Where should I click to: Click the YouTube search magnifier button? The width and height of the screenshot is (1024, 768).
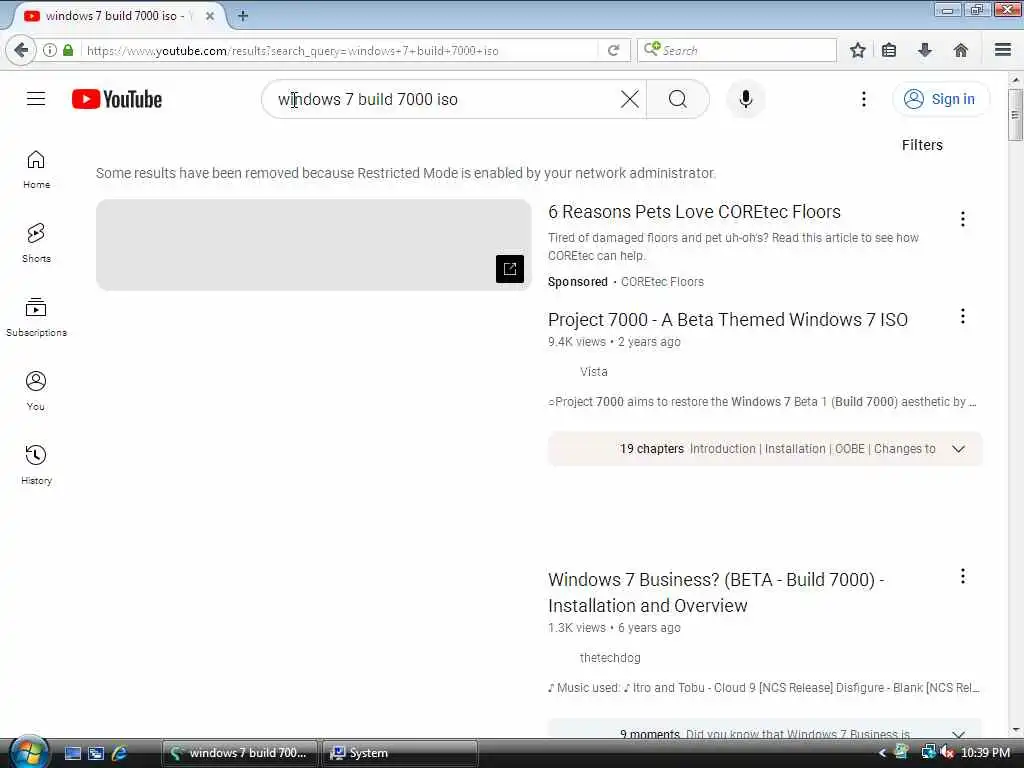pos(678,99)
